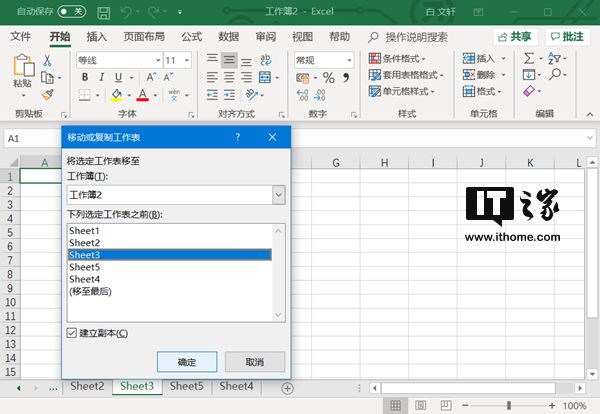Switch to 页面布局 ribbon tab
The image size is (600, 414).
[144, 37]
